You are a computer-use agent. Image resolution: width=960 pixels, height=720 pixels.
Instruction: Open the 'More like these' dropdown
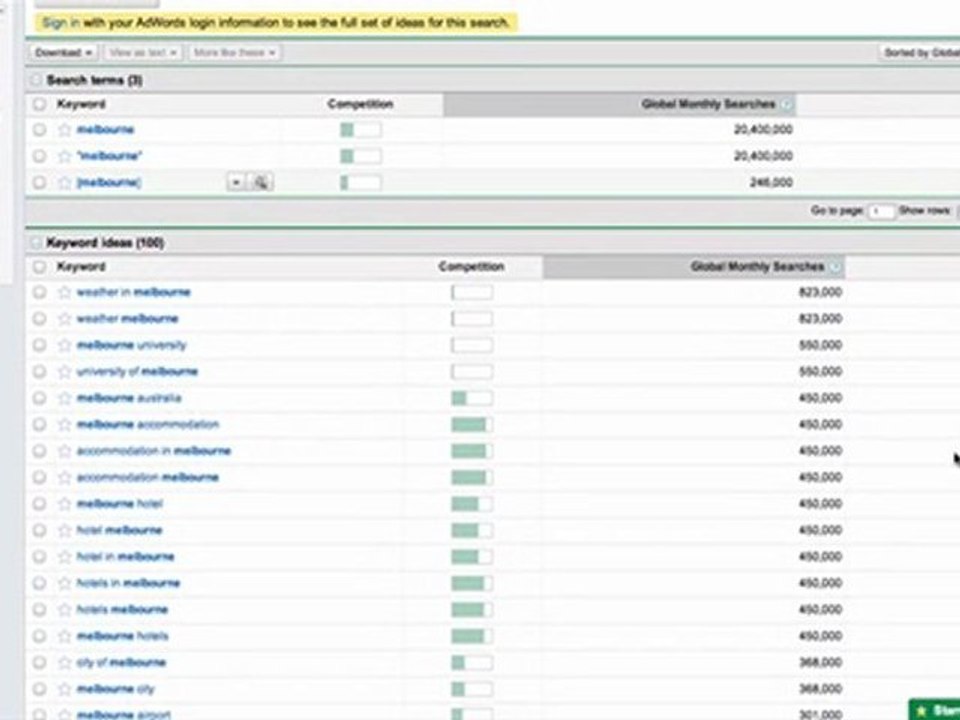234,53
